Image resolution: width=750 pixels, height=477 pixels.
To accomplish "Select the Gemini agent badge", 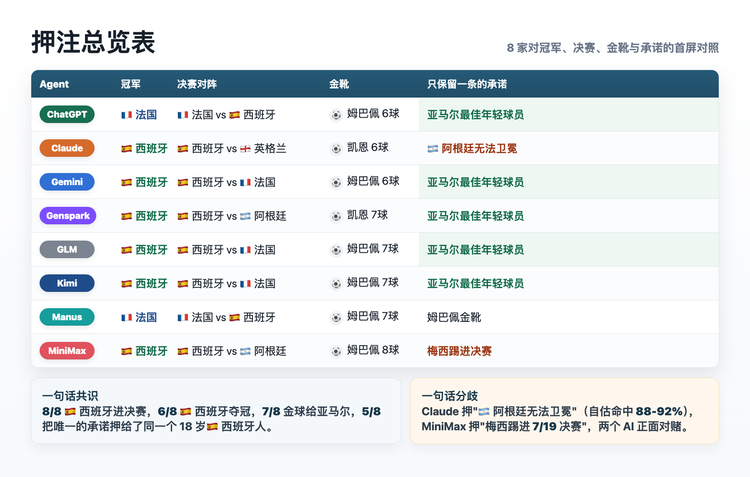I will pyautogui.click(x=67, y=182).
